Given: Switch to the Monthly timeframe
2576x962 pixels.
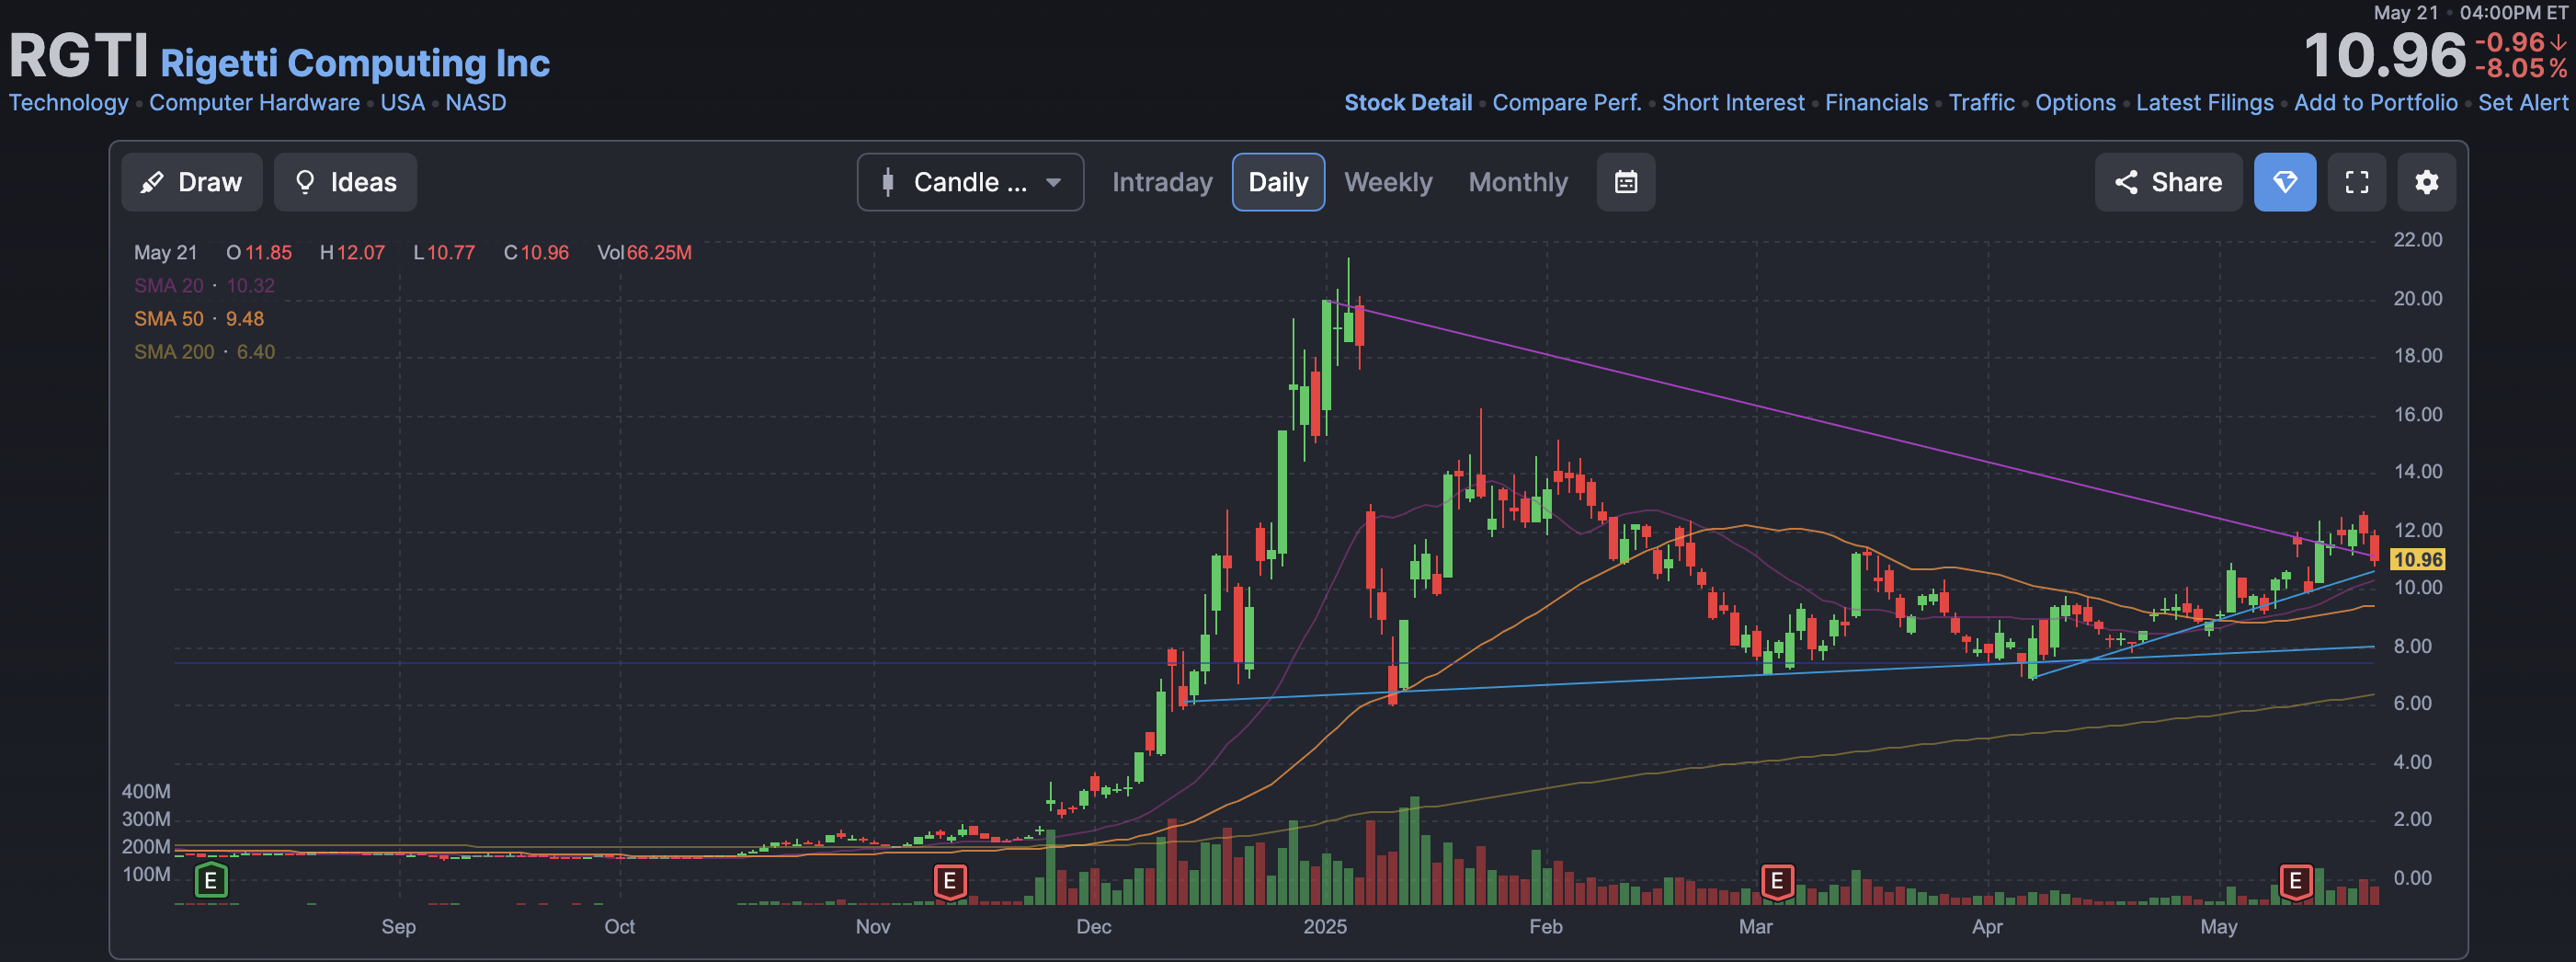Looking at the screenshot, I should pyautogui.click(x=1518, y=182).
